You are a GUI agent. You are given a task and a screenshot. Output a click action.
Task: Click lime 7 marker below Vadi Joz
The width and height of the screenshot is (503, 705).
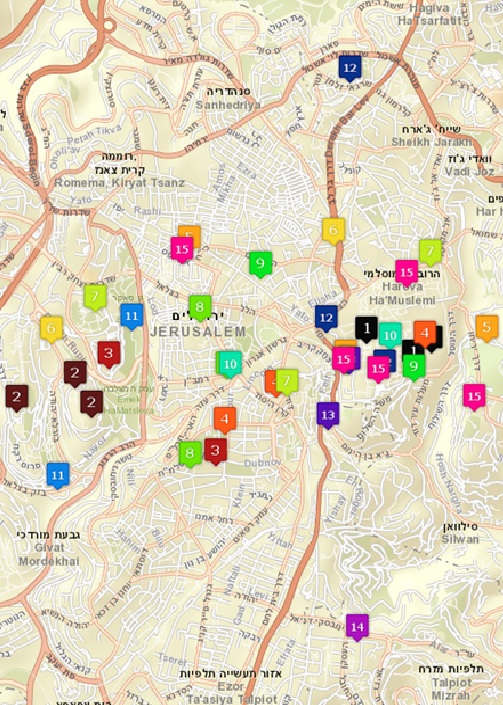430,252
